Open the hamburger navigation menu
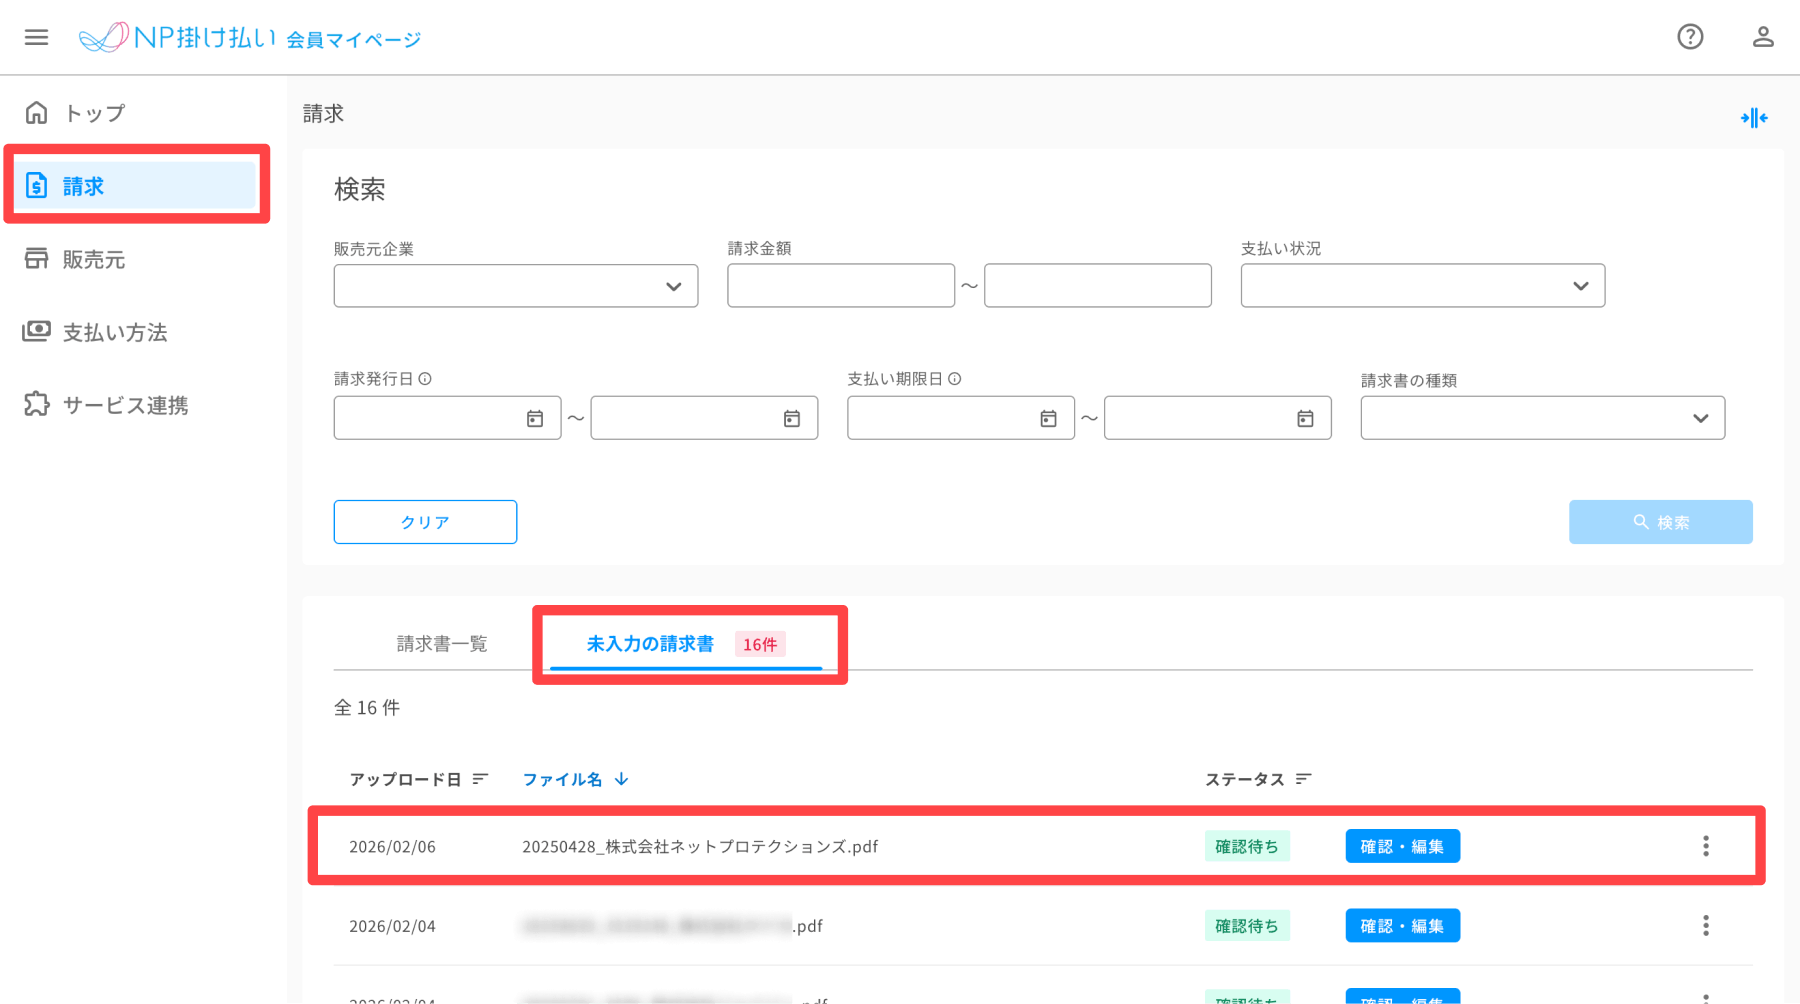 coord(37,38)
